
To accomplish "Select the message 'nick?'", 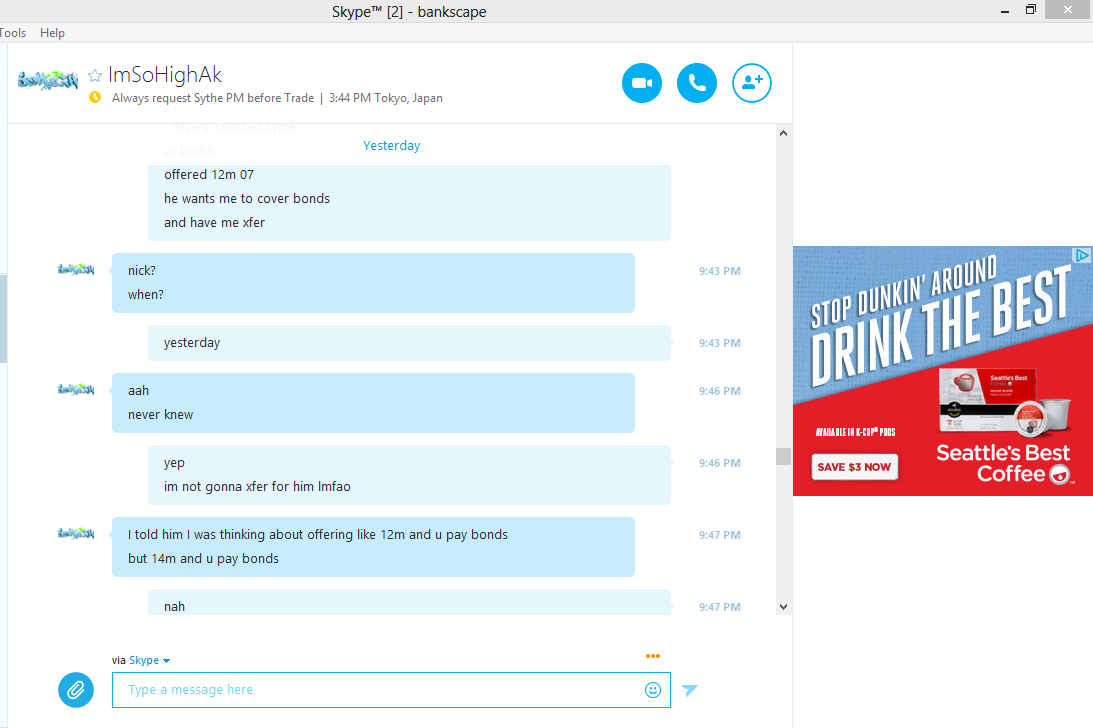I will (x=142, y=271).
